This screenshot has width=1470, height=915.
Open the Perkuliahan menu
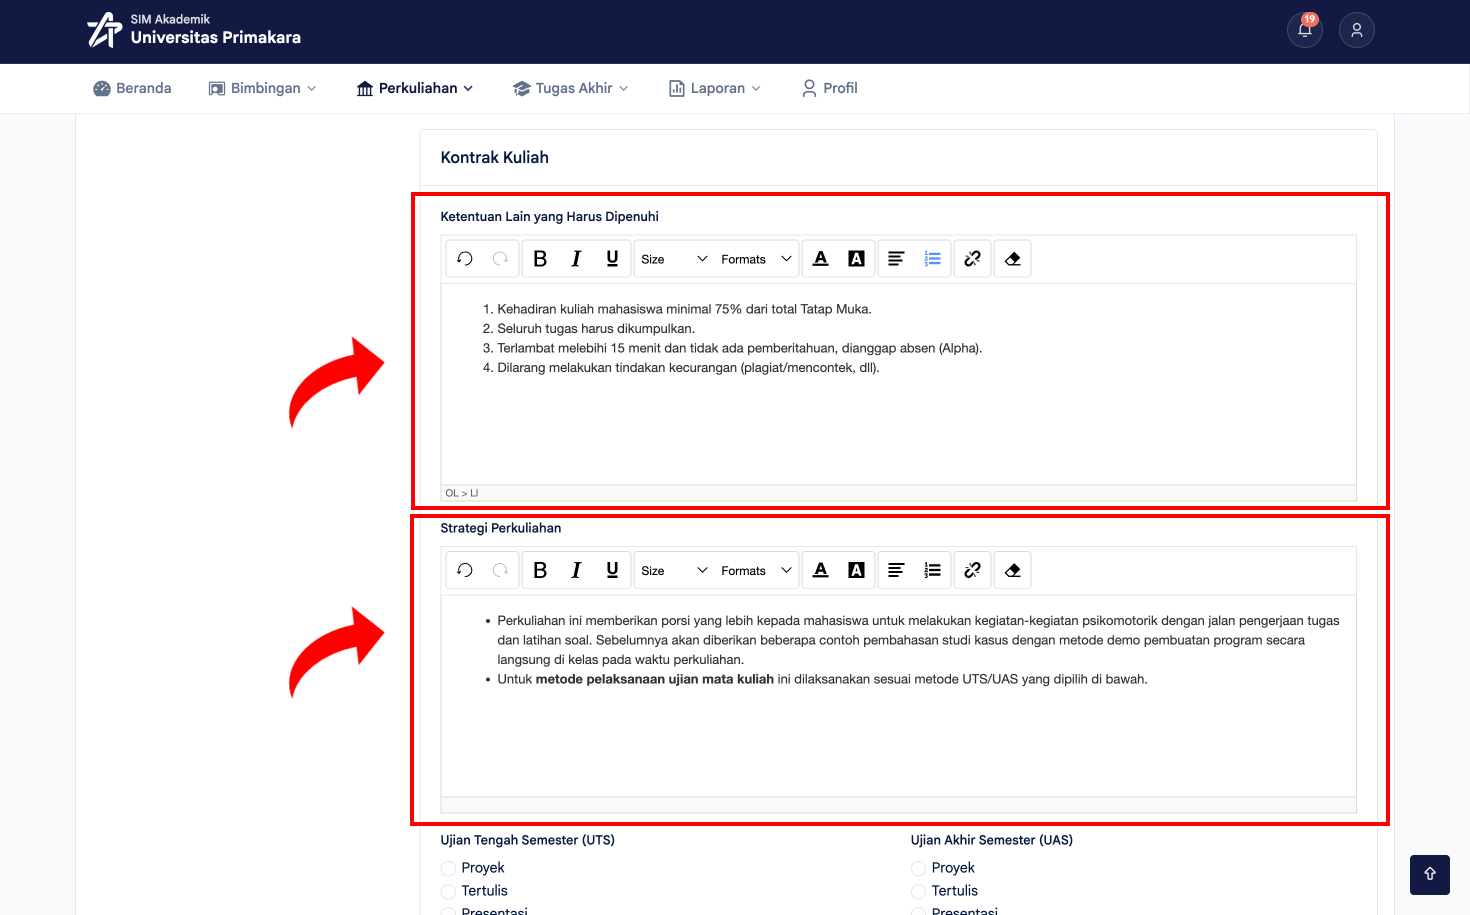point(415,88)
